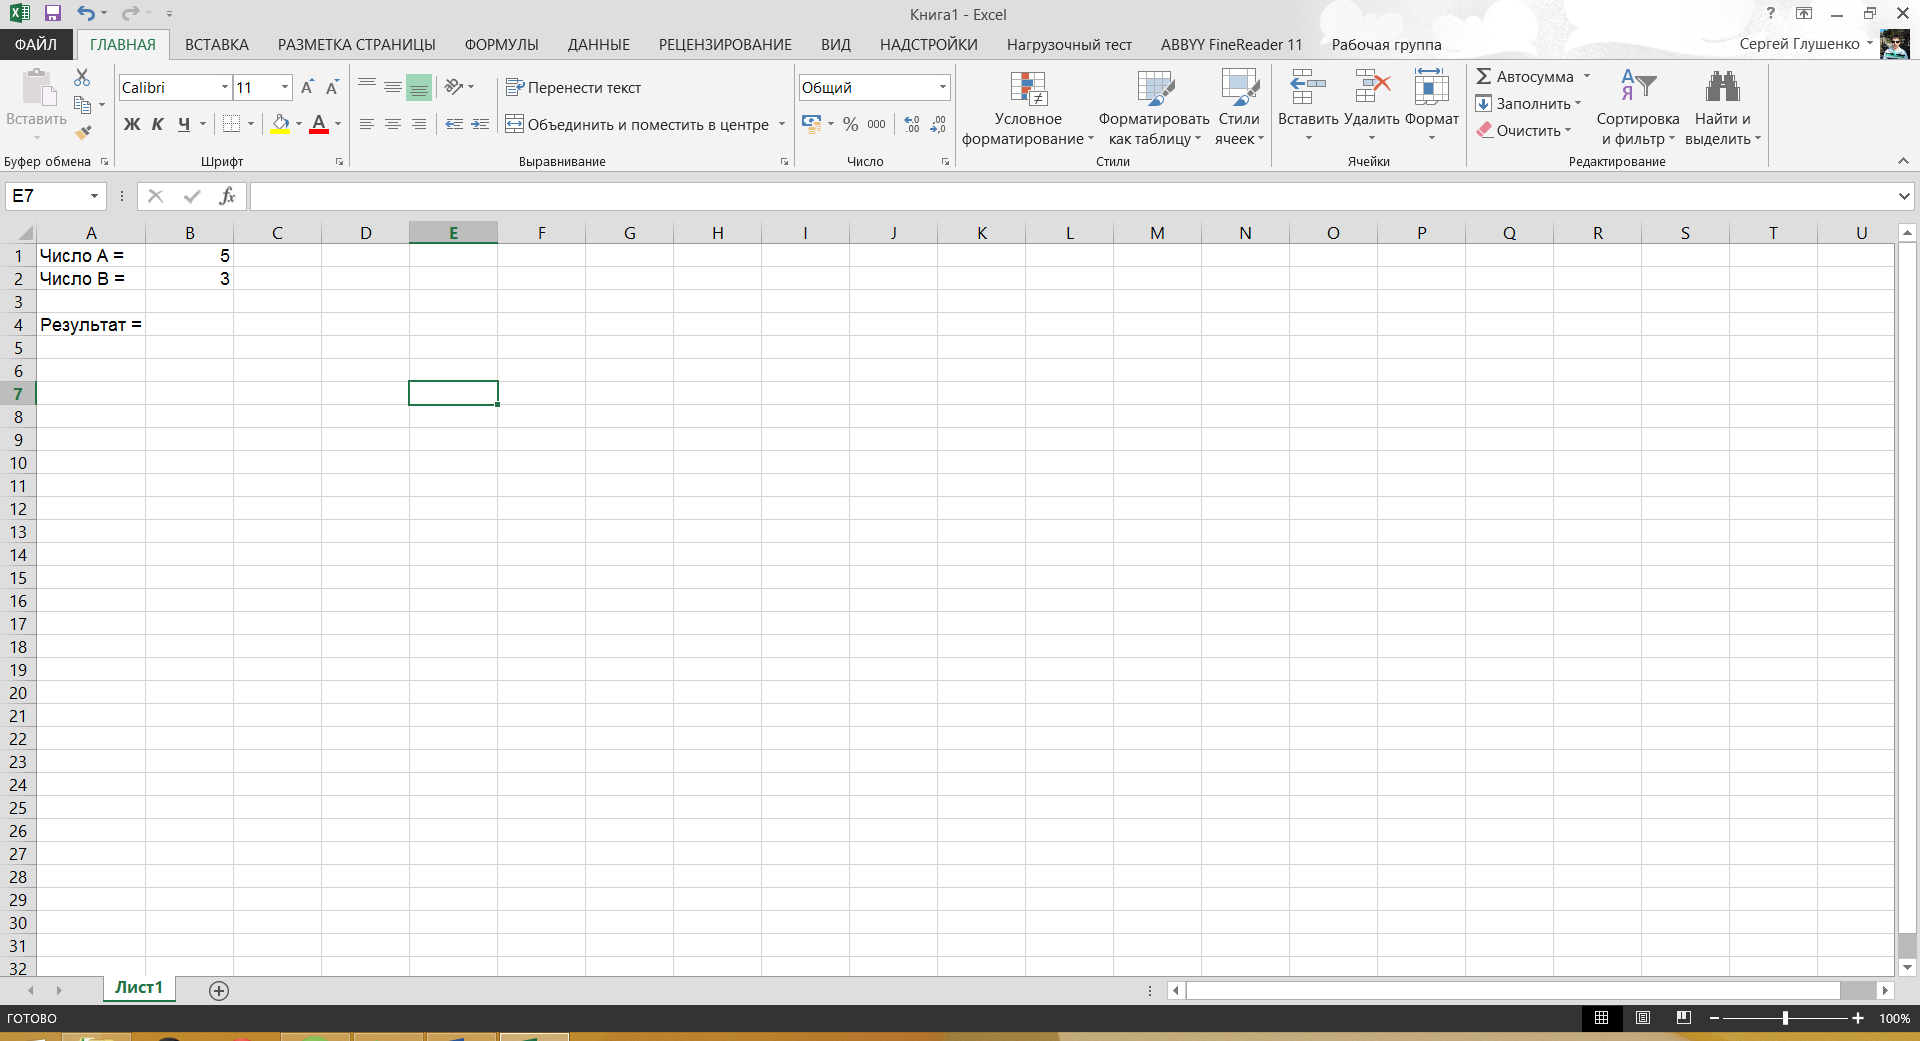Switch to ВСТАВКА tab

pos(217,44)
